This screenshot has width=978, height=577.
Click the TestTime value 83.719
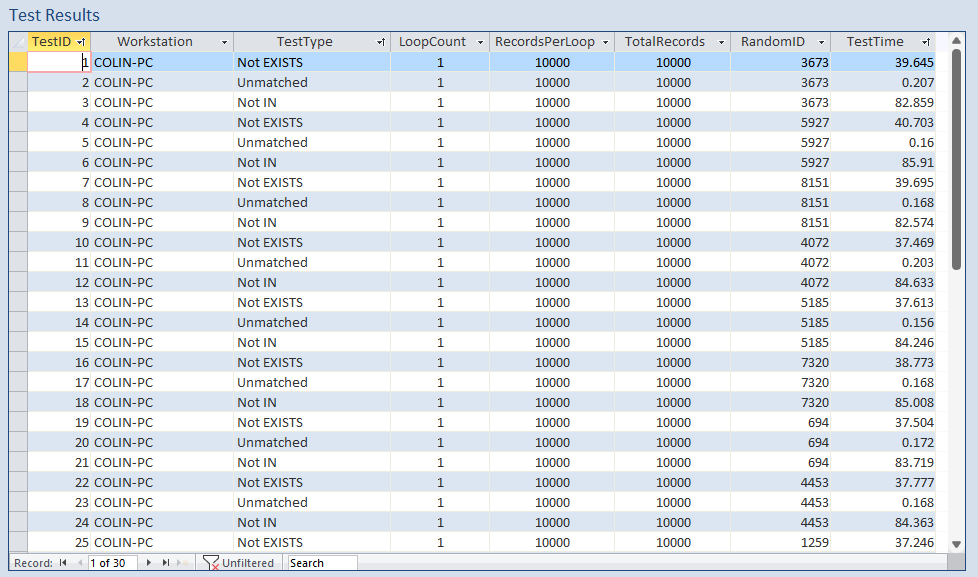(x=914, y=462)
